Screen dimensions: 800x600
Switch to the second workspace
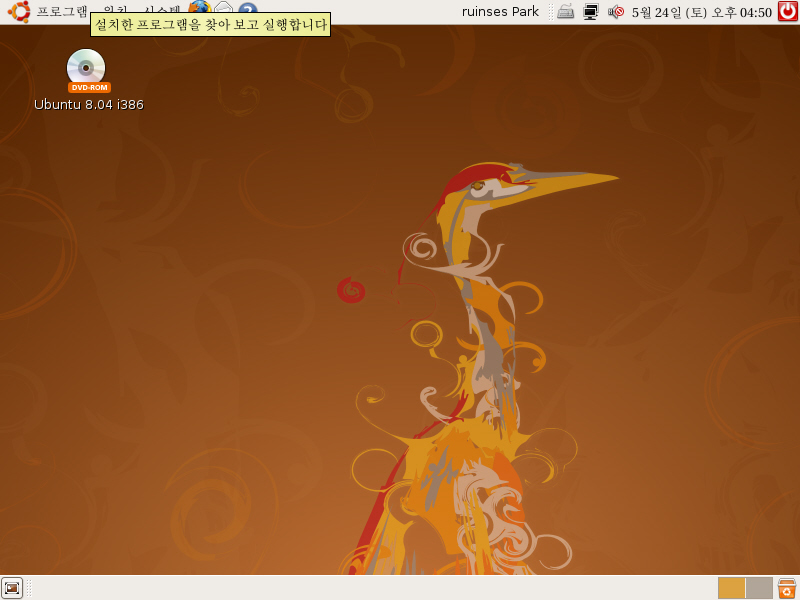759,588
